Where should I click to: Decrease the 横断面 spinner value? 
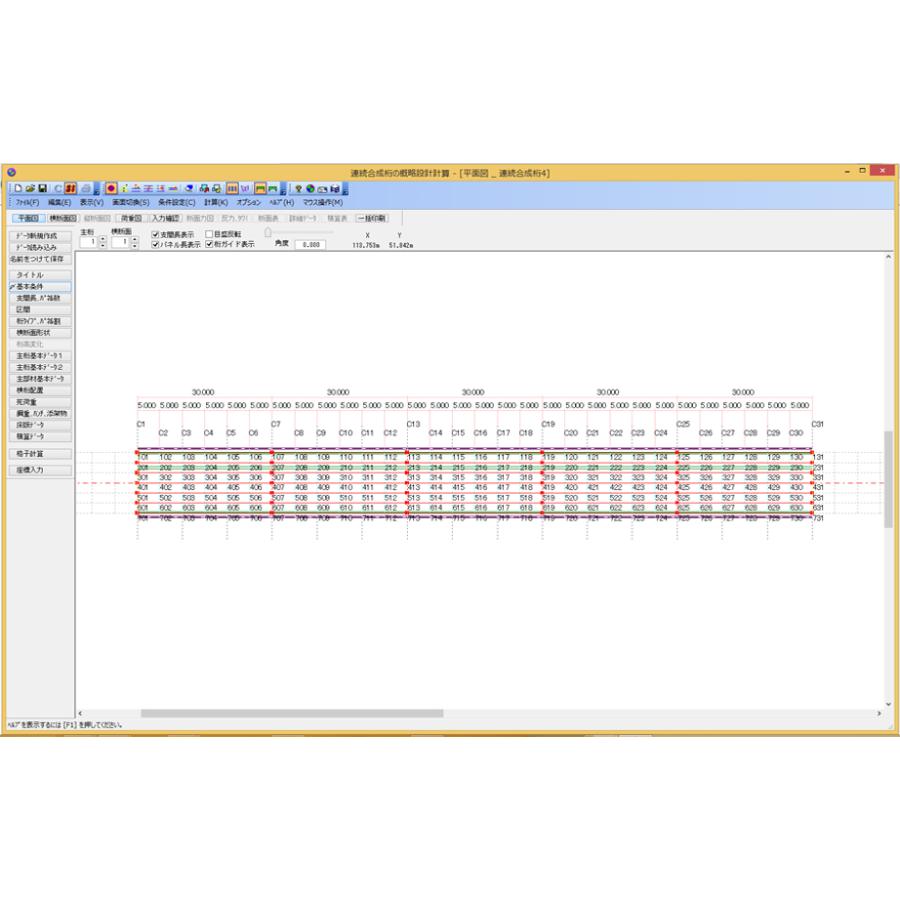click(134, 246)
